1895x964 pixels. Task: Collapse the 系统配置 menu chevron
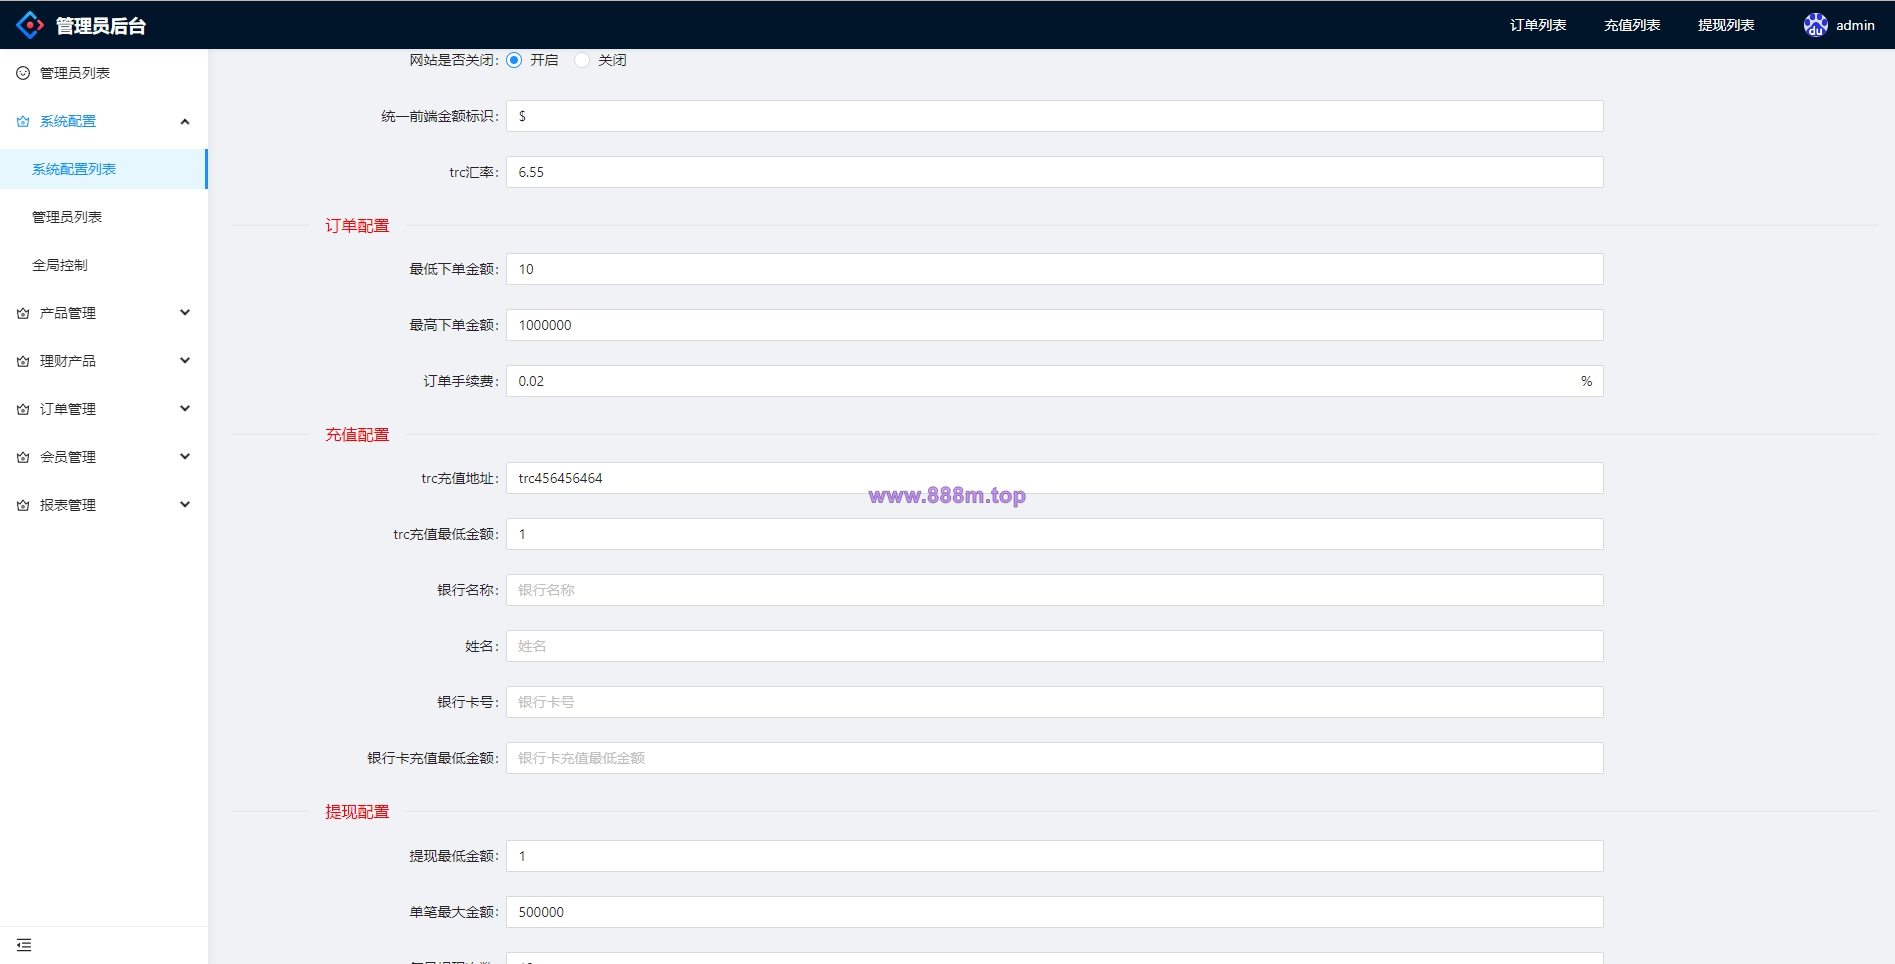(x=185, y=121)
